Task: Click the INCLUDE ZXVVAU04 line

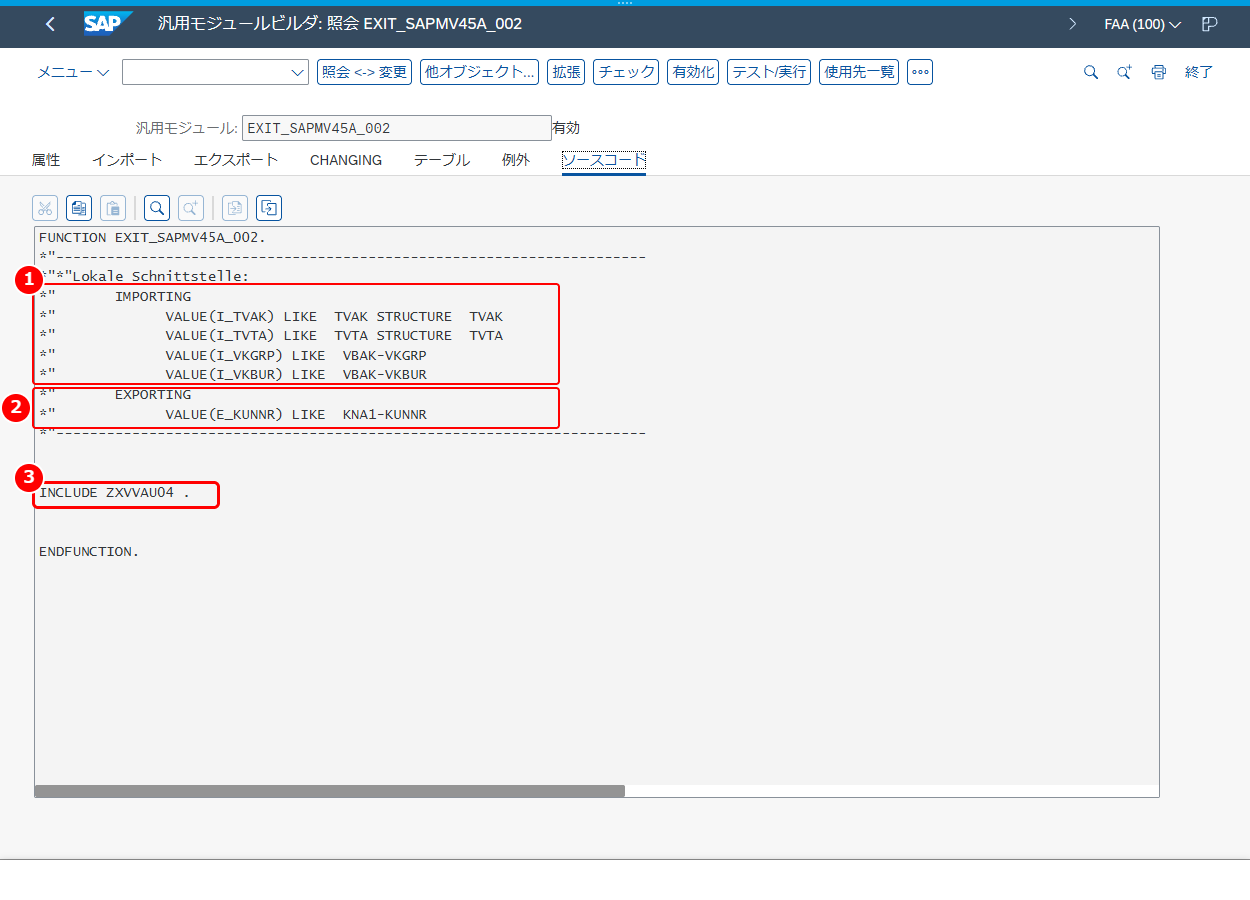Action: click(114, 492)
